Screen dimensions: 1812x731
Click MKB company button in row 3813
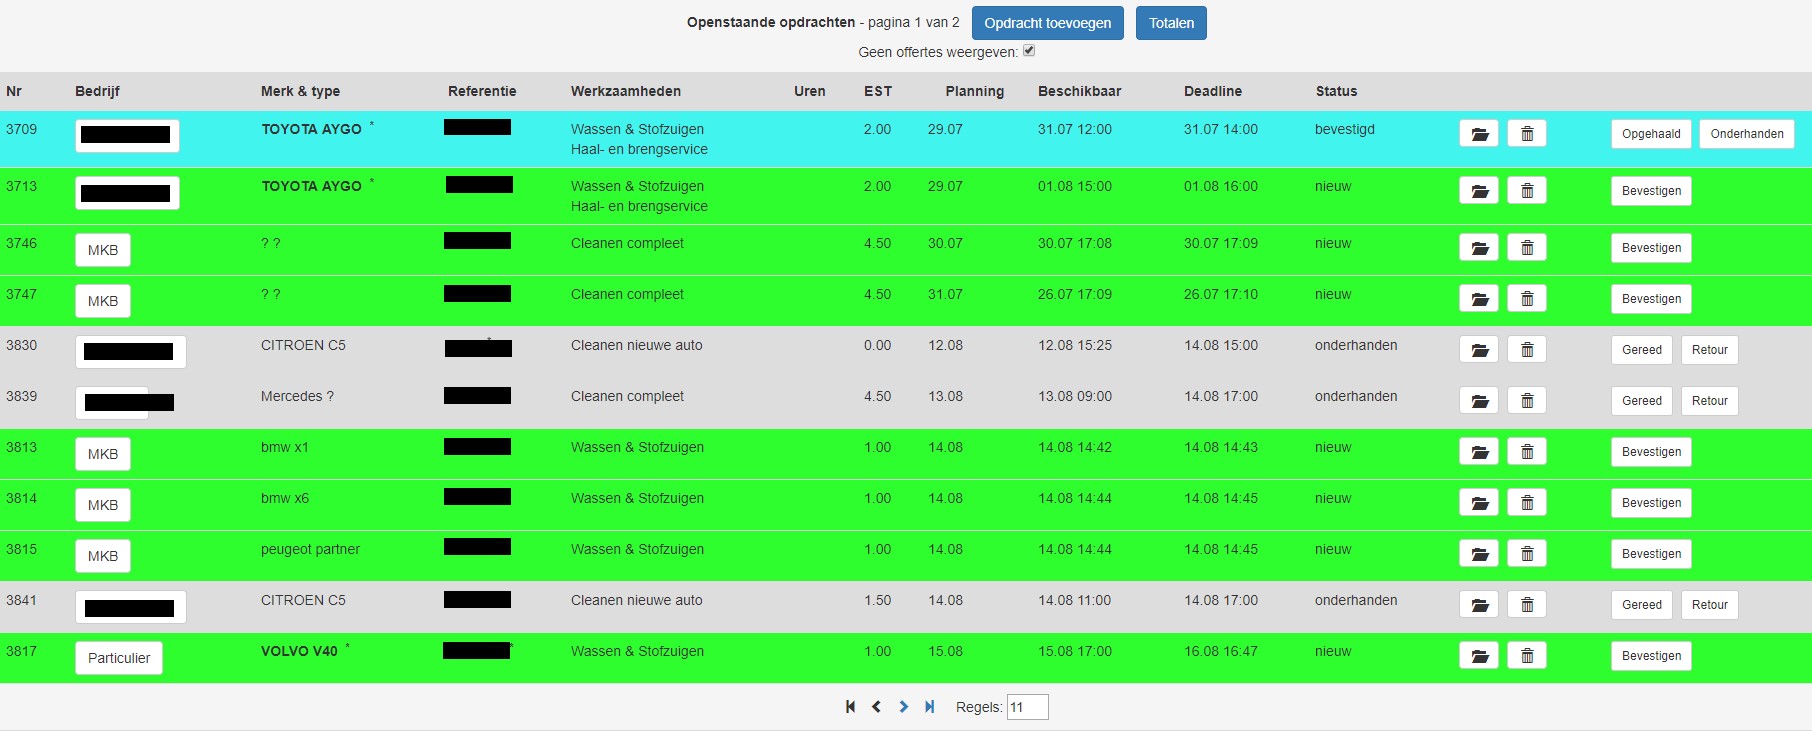click(x=103, y=454)
